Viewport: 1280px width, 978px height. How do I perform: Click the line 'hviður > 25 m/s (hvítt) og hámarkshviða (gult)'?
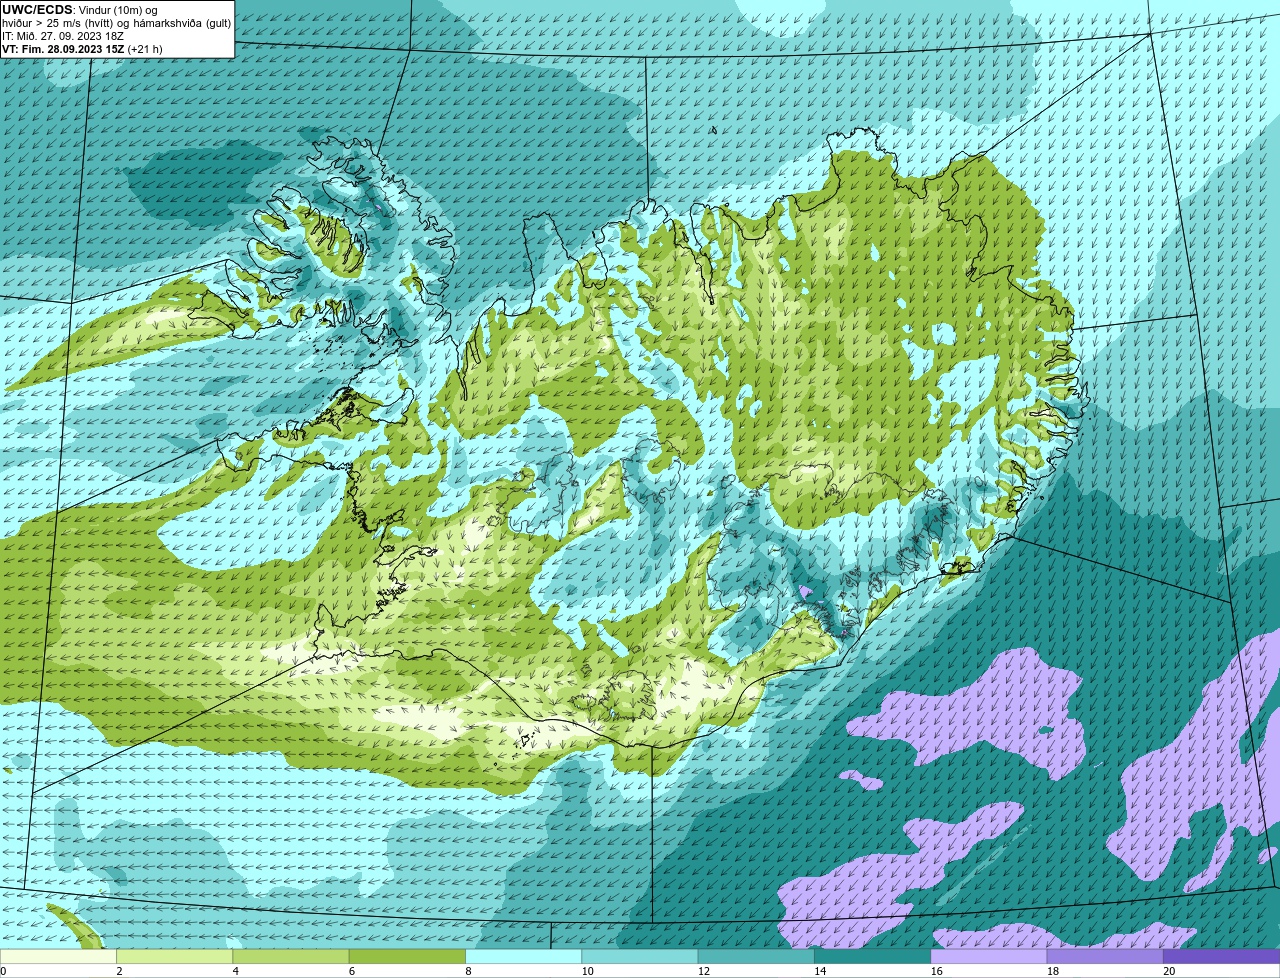point(116,23)
